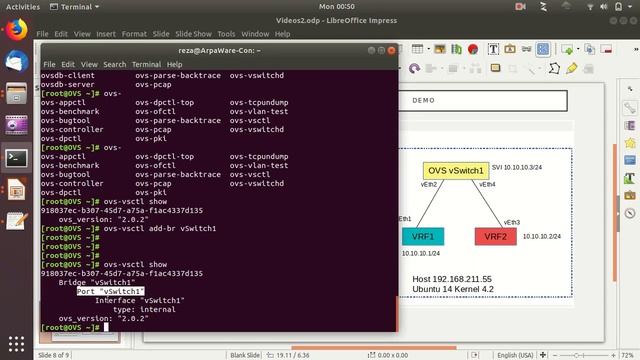Open Thunderbird mail from the dock
The width and height of the screenshot is (640, 360).
(16, 62)
